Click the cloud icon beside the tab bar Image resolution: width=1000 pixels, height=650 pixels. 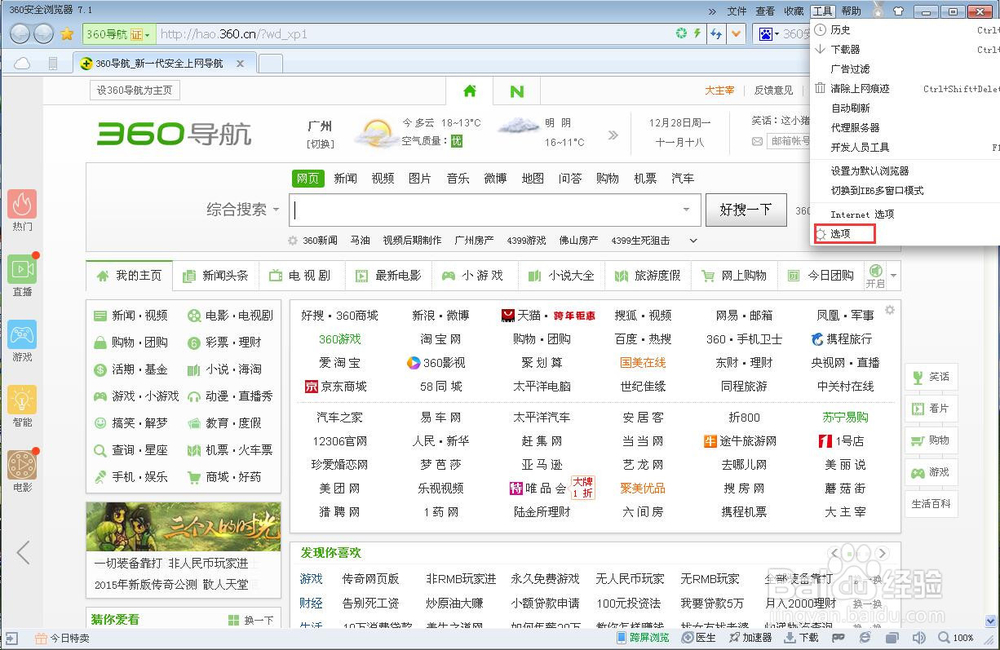point(22,63)
